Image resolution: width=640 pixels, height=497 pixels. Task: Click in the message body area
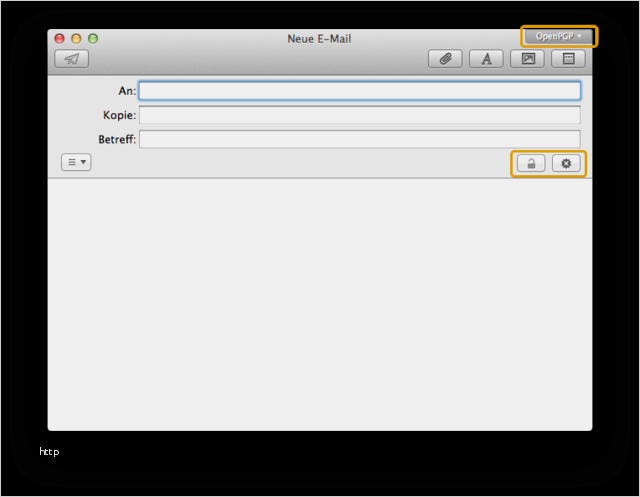tap(320, 304)
